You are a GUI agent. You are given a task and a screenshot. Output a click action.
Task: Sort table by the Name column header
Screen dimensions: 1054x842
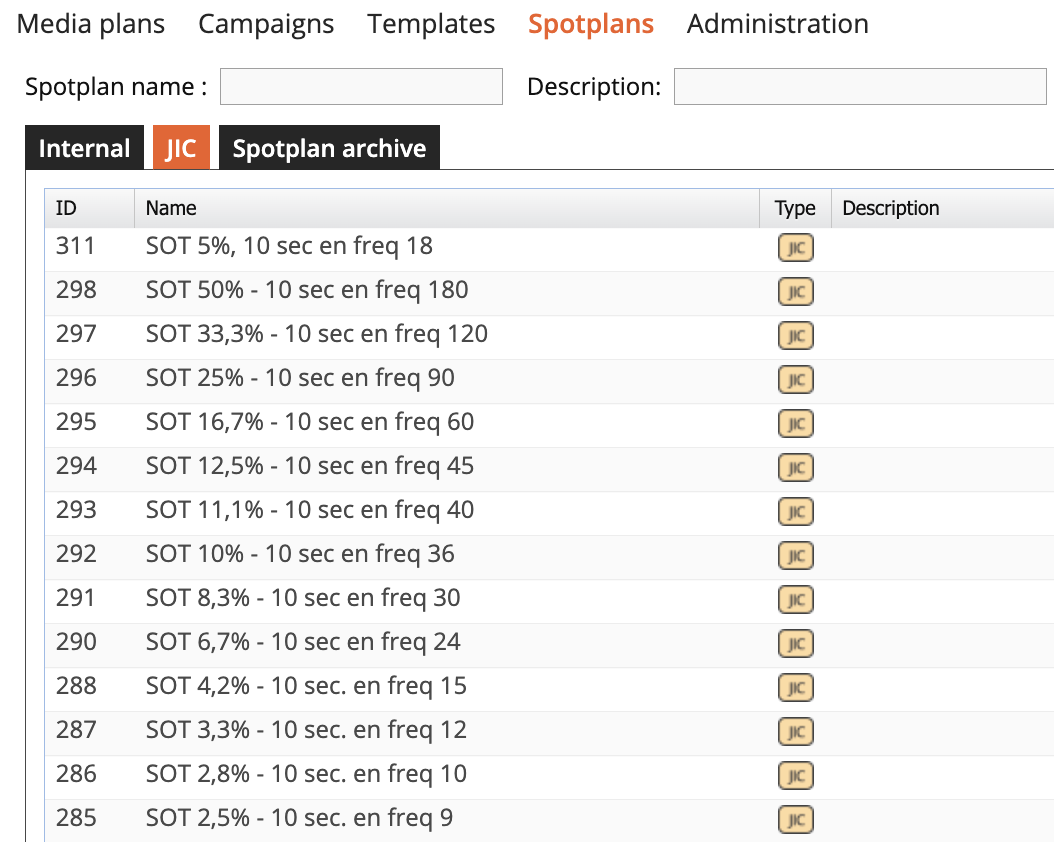pos(171,208)
